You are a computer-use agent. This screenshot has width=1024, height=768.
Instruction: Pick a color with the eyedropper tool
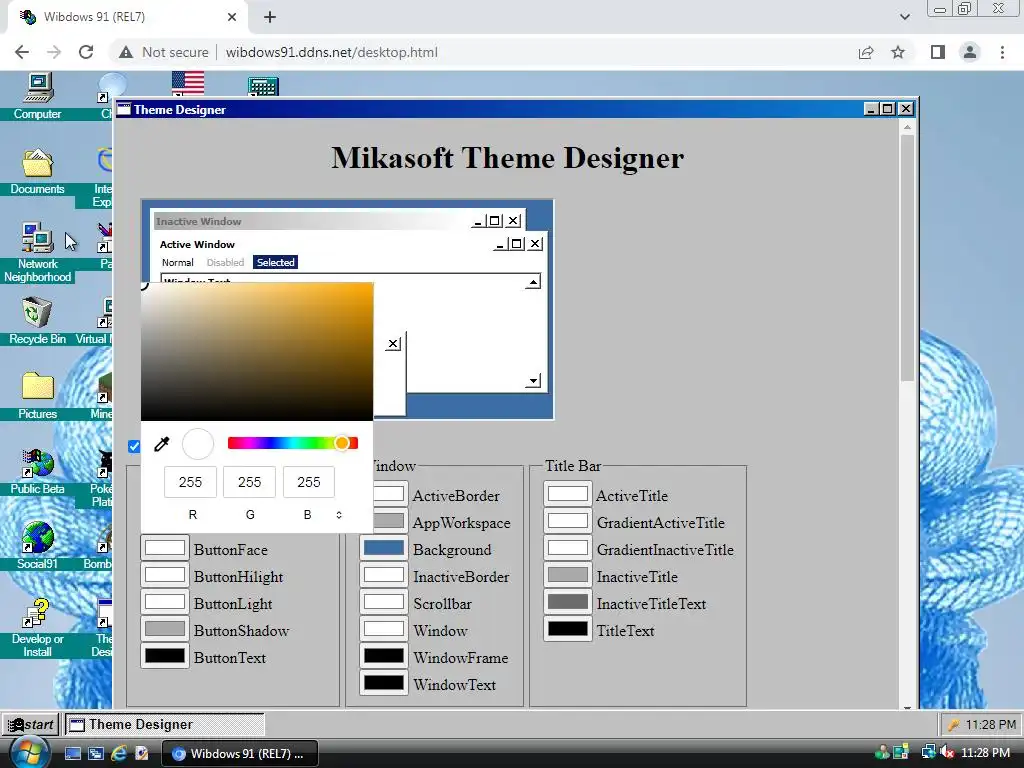[x=161, y=444]
